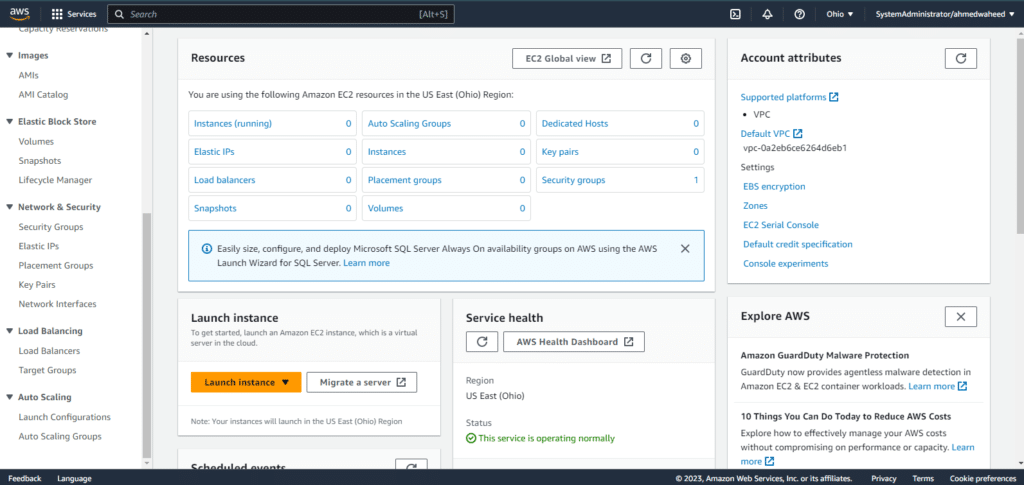Open Auto Scaling Groups in the sidebar
Image resolution: width=1024 pixels, height=485 pixels.
pos(60,436)
